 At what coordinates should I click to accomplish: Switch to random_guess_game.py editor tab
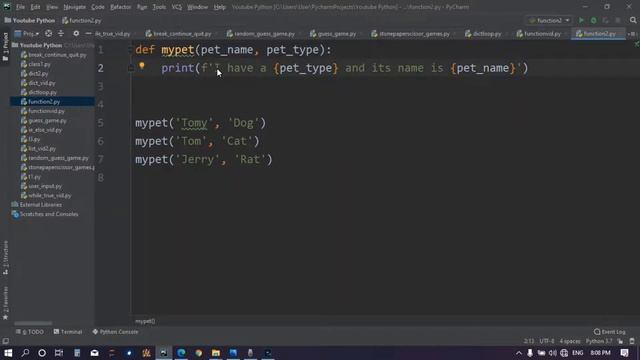click(x=262, y=34)
